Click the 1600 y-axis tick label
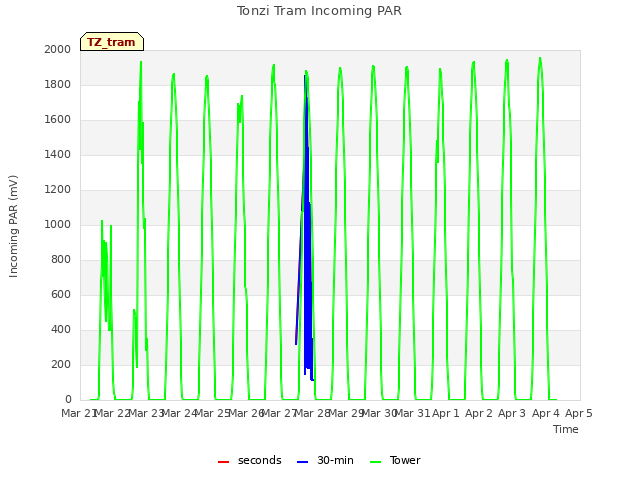 coord(58,120)
